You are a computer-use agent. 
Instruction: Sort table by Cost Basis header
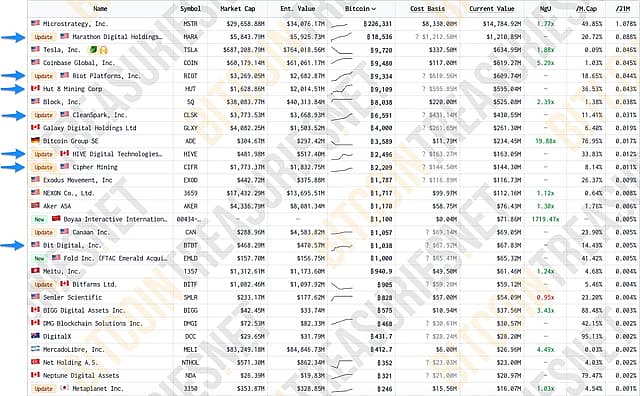coord(427,9)
